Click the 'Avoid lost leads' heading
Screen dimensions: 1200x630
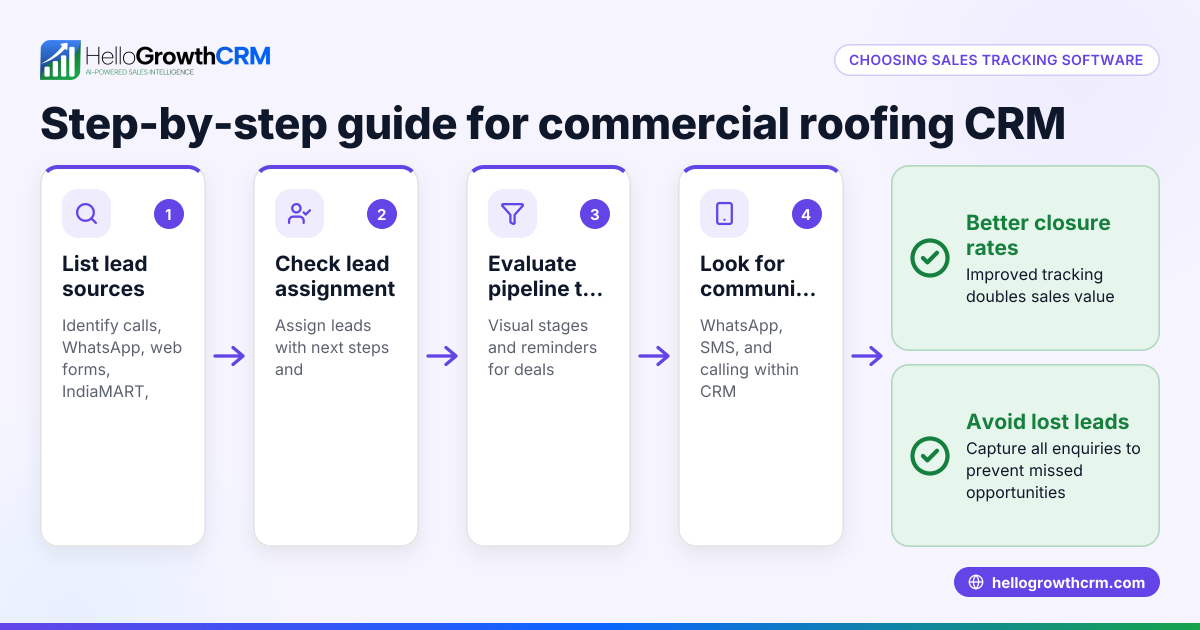[1047, 421]
